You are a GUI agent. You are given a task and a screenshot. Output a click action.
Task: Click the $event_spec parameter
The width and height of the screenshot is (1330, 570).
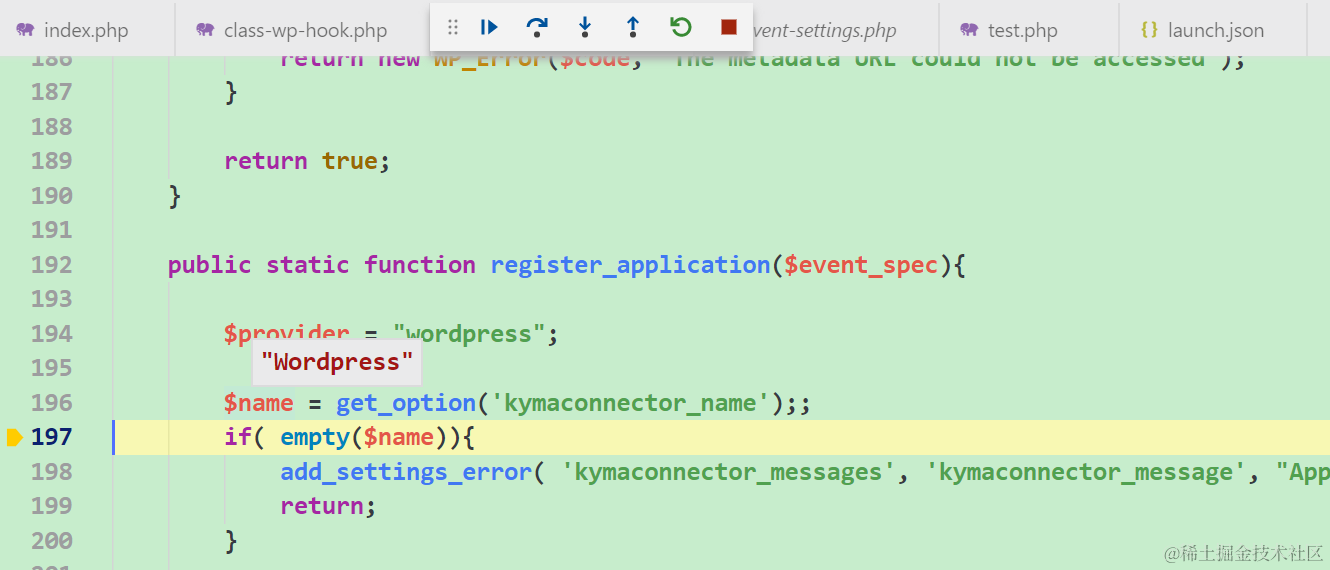(861, 265)
